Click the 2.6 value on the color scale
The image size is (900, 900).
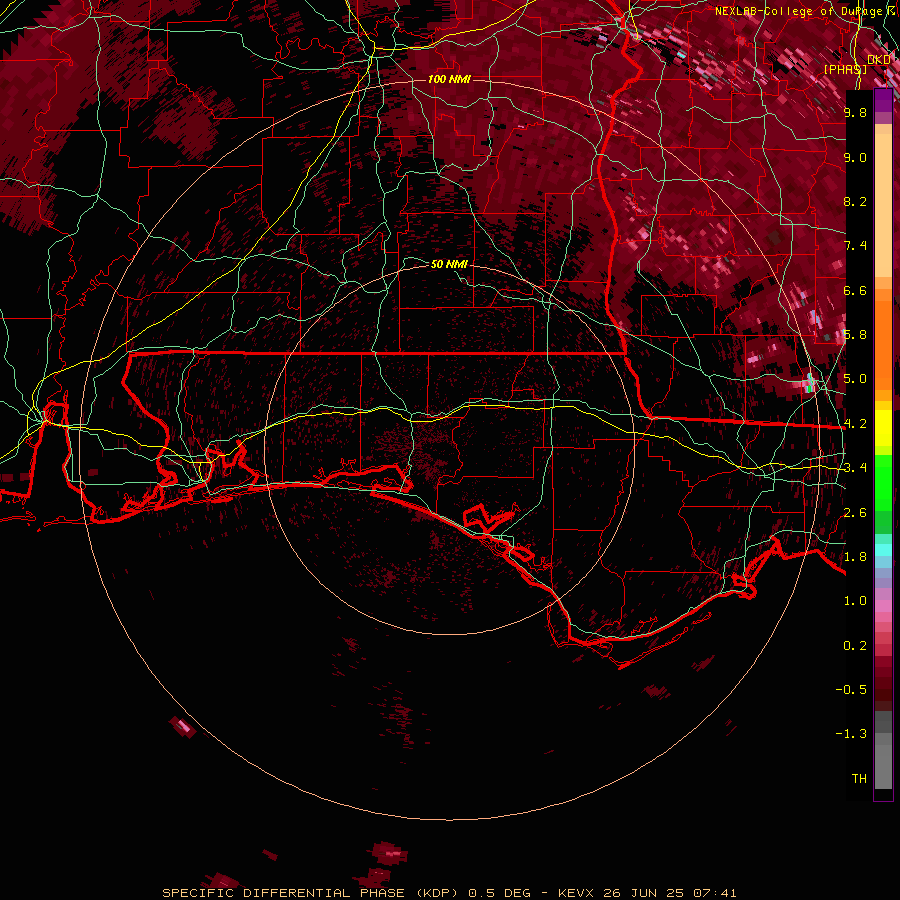(x=855, y=513)
